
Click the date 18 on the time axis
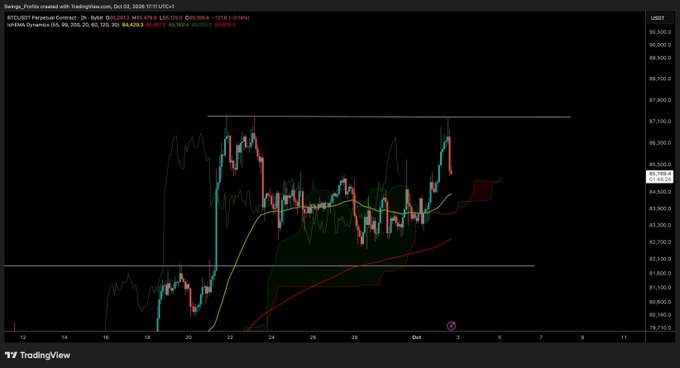tap(147, 337)
